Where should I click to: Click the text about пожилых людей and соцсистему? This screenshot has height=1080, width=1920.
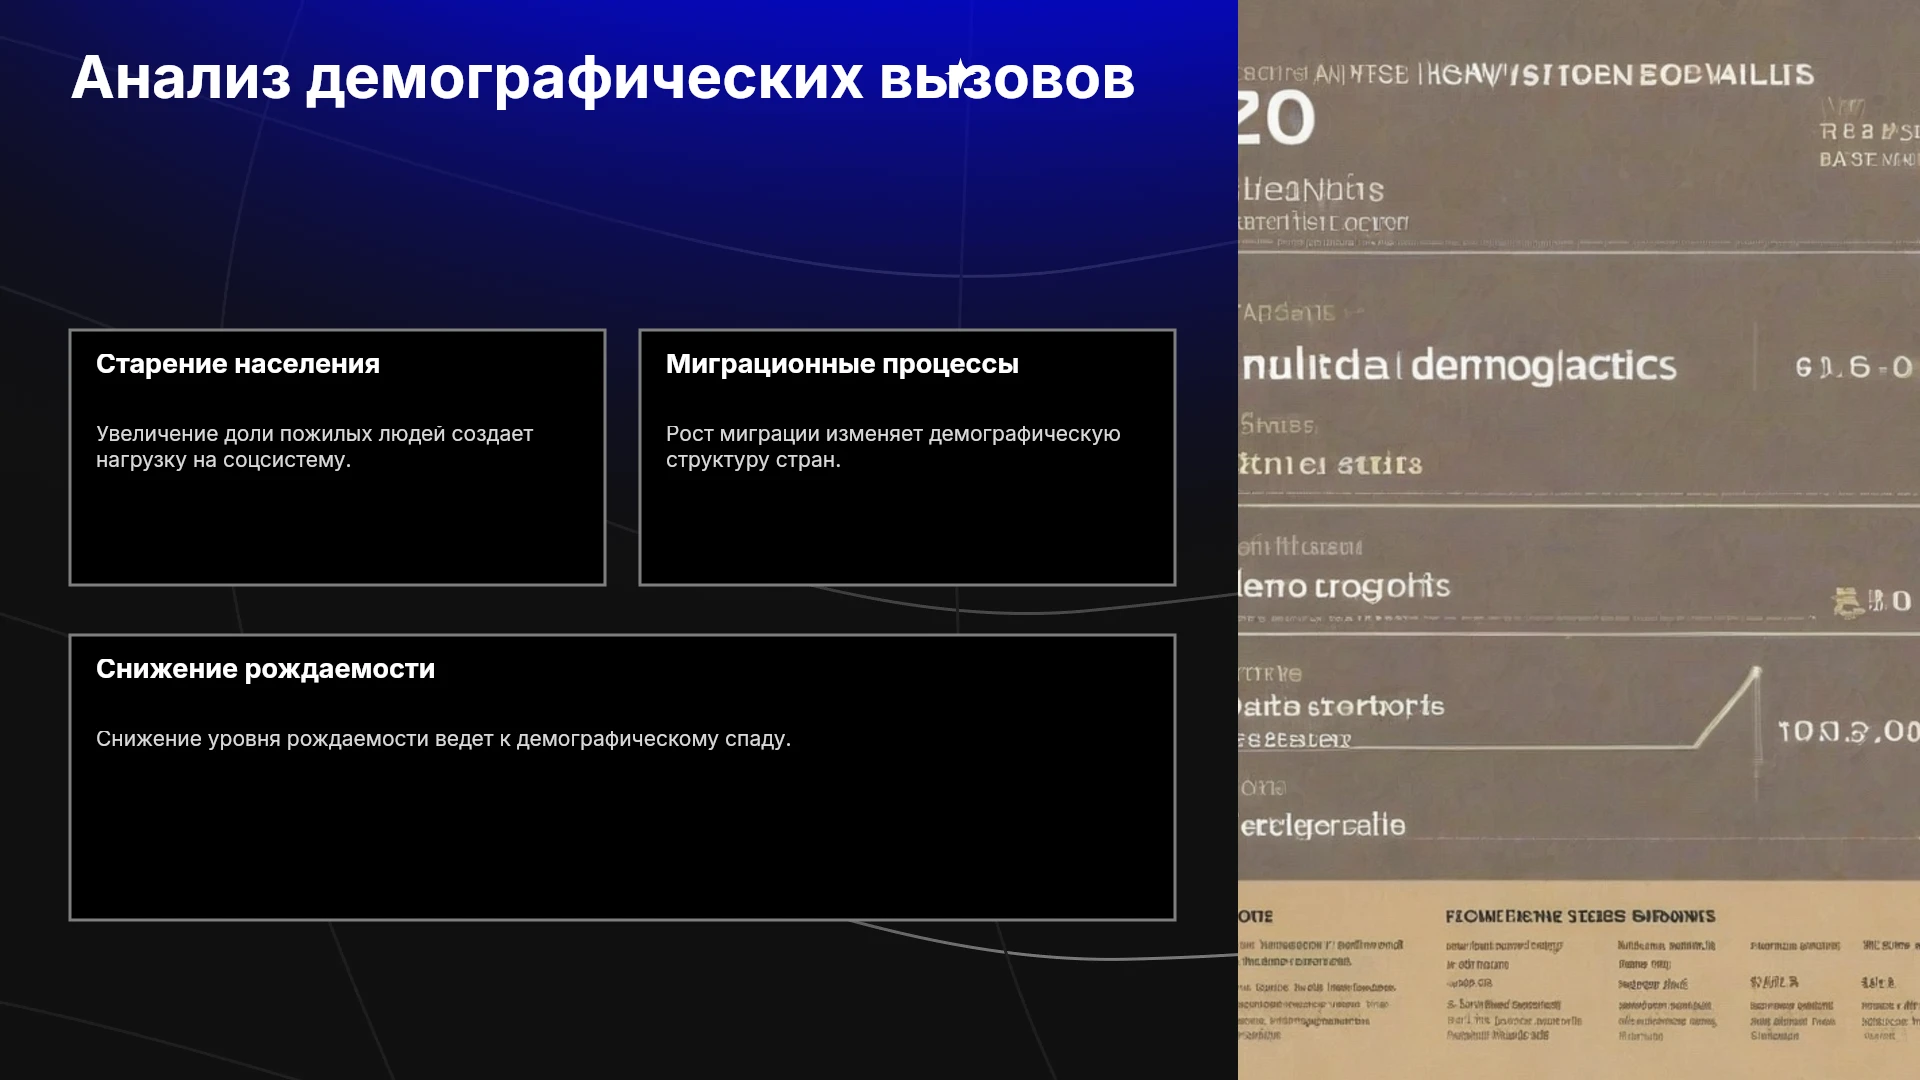[314, 447]
